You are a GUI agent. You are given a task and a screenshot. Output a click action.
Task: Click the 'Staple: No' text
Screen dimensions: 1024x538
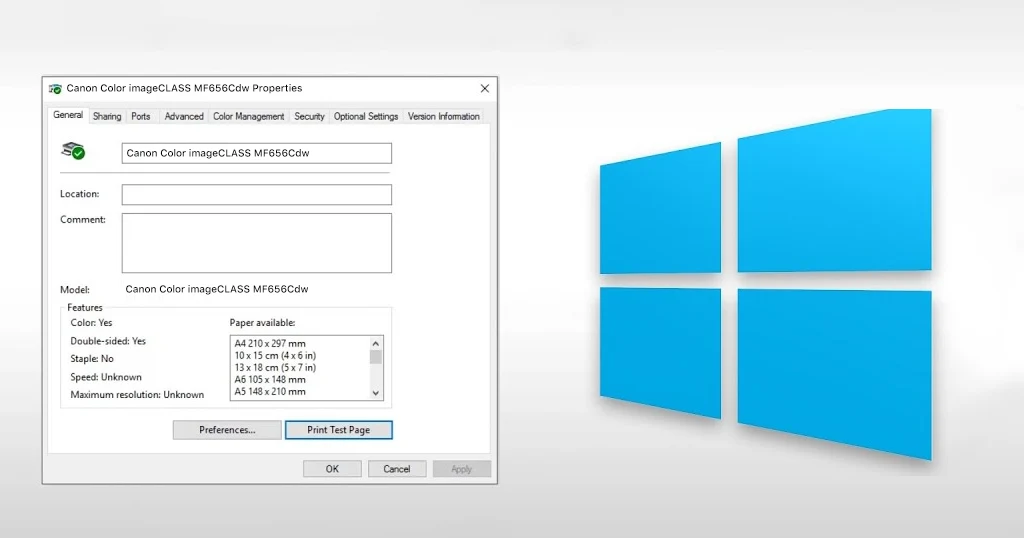pos(92,358)
